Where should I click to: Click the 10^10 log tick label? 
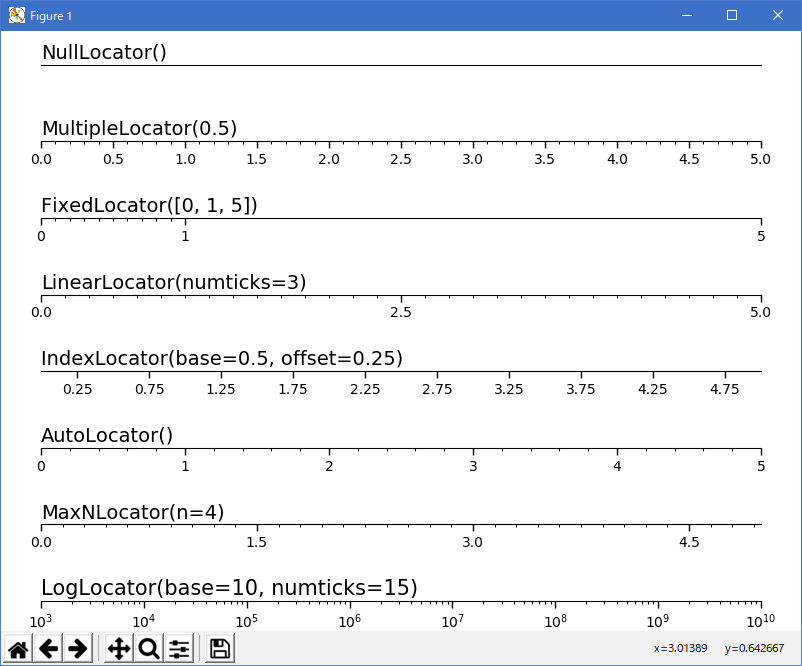click(x=761, y=621)
